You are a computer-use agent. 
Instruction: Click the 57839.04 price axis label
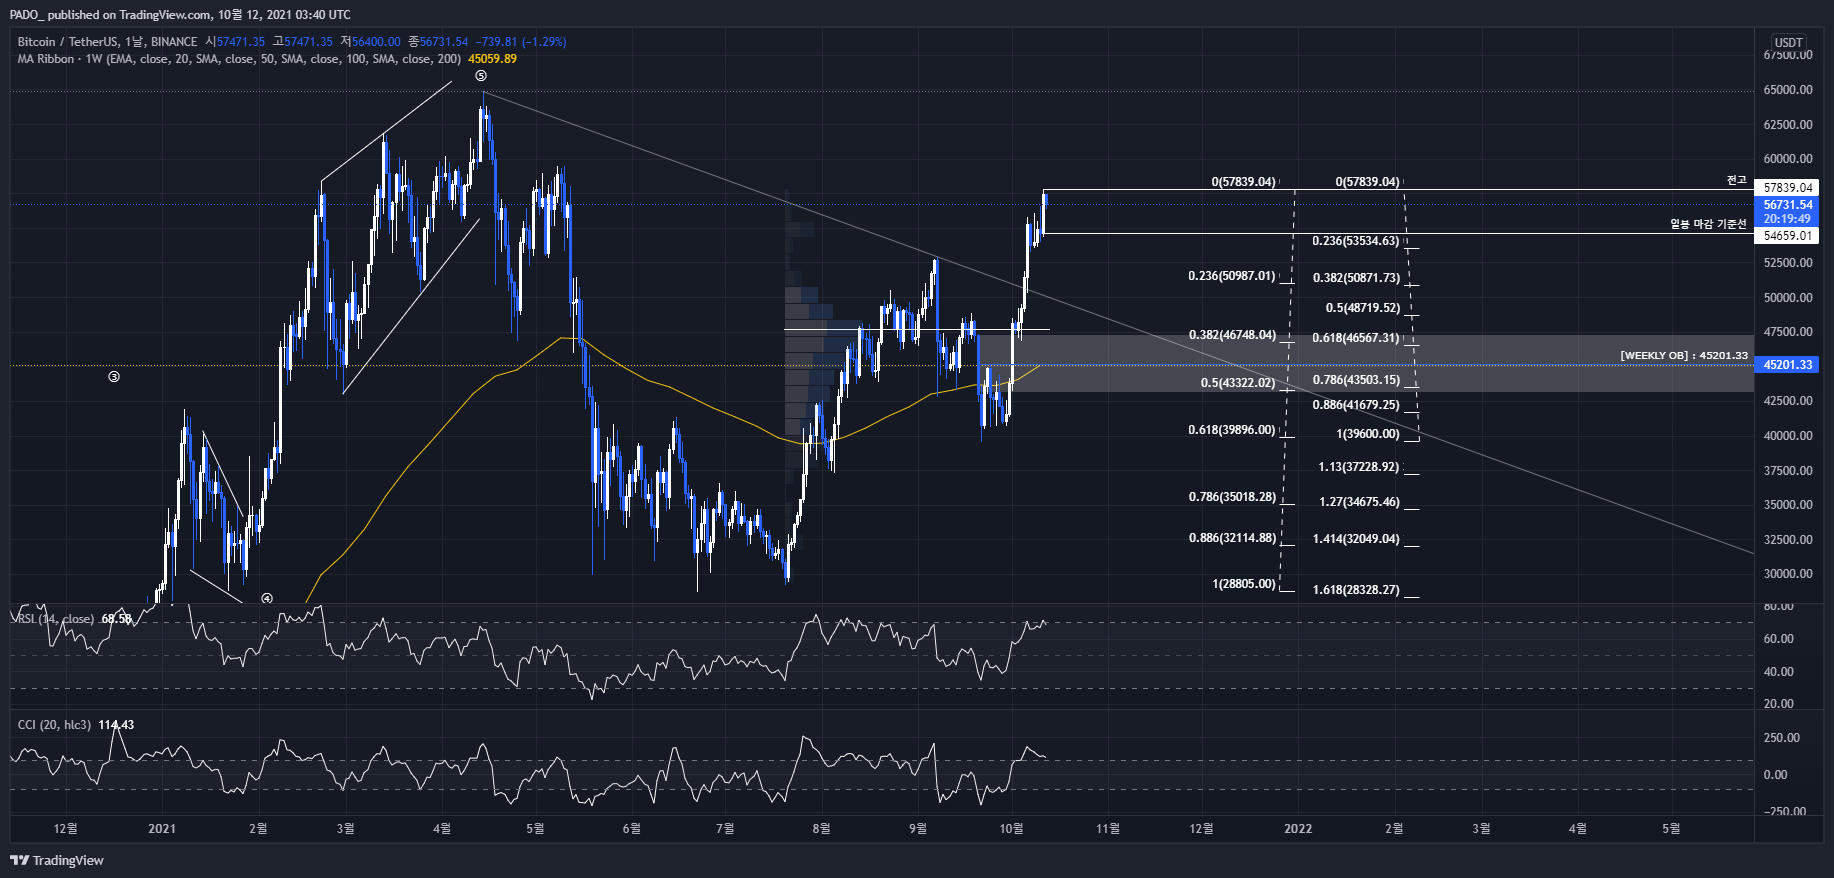(1787, 188)
